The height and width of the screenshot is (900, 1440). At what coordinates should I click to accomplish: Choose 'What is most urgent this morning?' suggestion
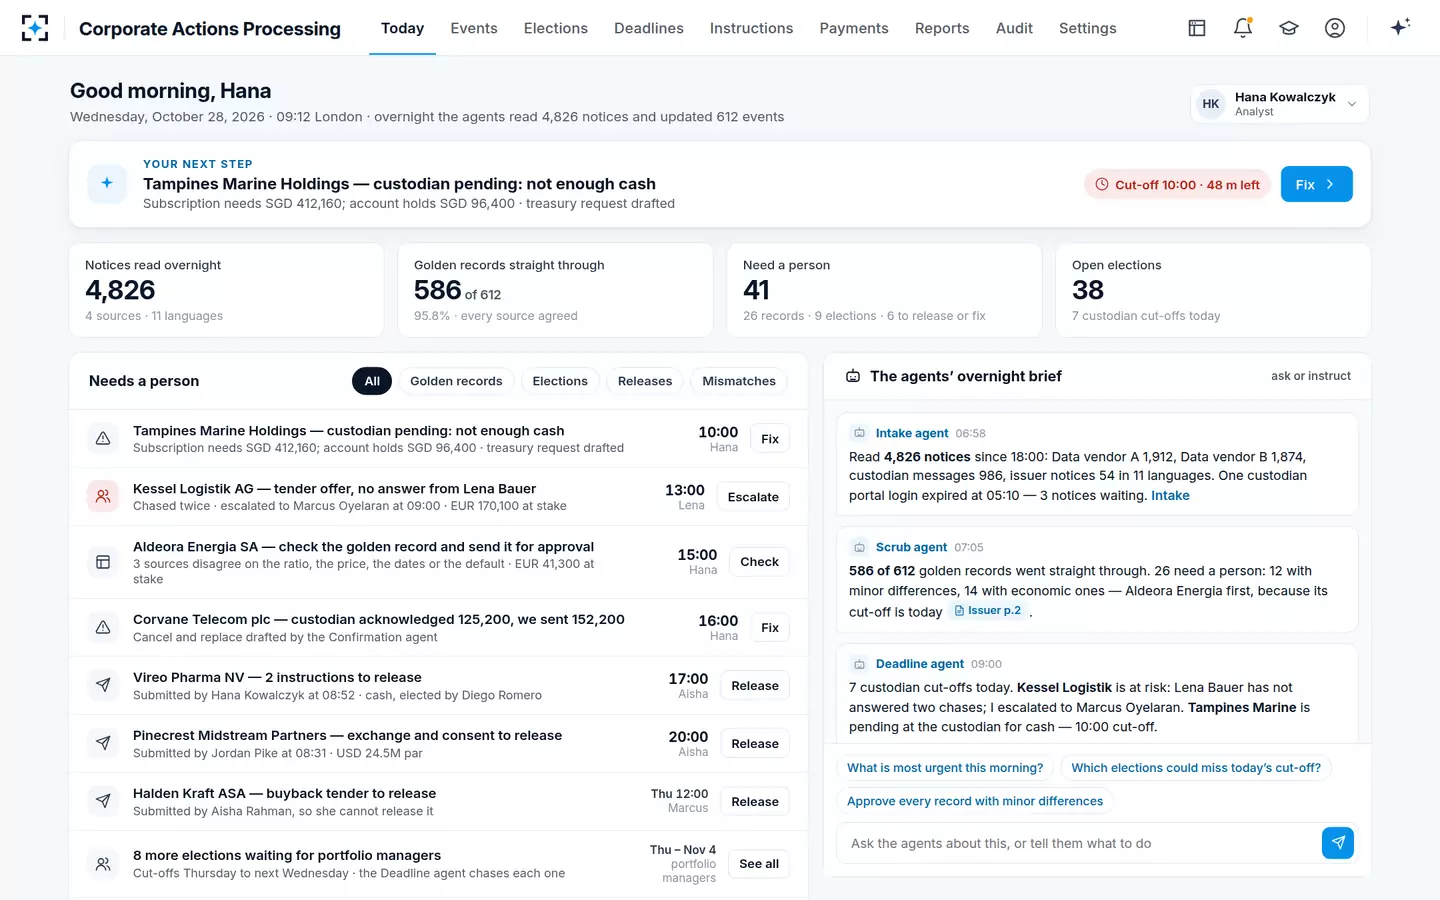[945, 768]
